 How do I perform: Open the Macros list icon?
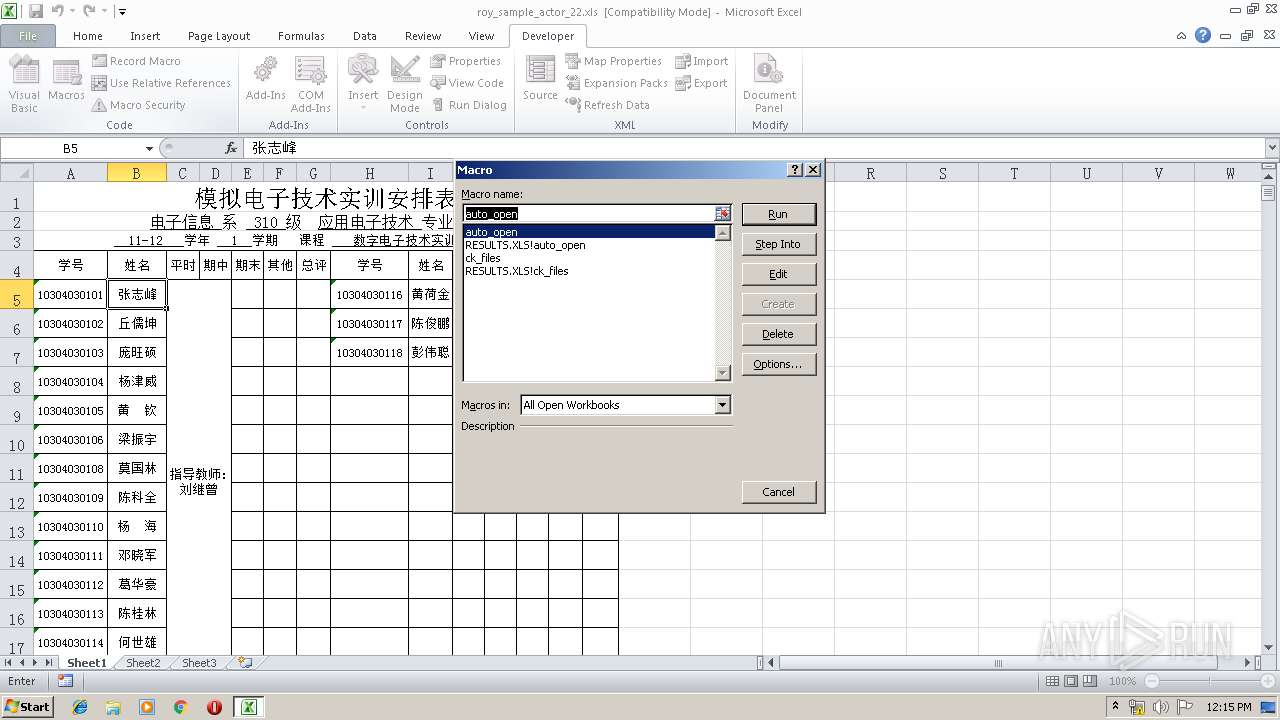click(x=66, y=80)
